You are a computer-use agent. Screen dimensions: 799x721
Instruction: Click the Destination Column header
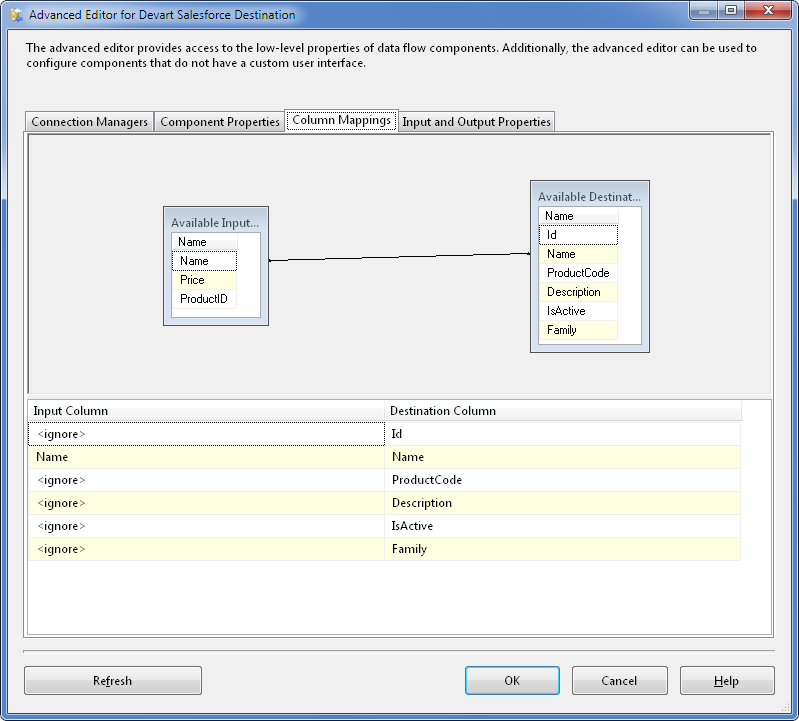[563, 411]
